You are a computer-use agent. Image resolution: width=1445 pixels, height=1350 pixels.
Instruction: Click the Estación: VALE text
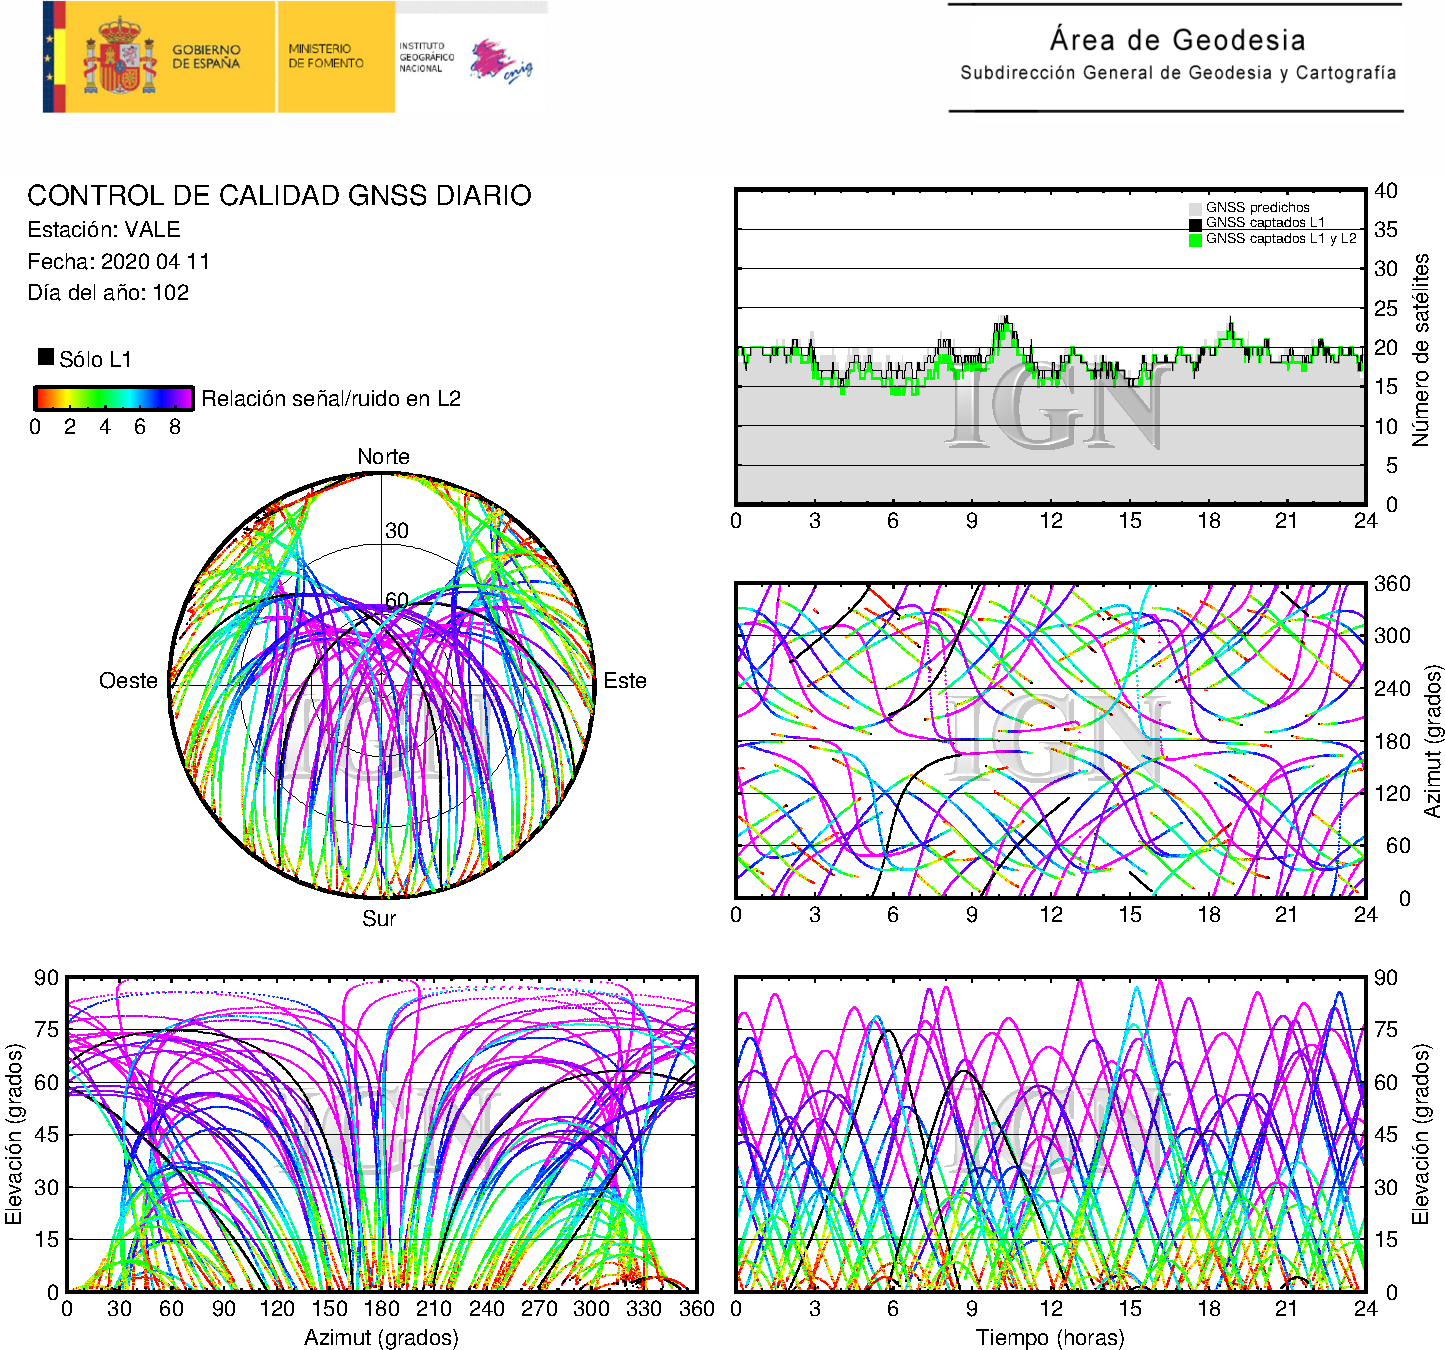point(104,230)
